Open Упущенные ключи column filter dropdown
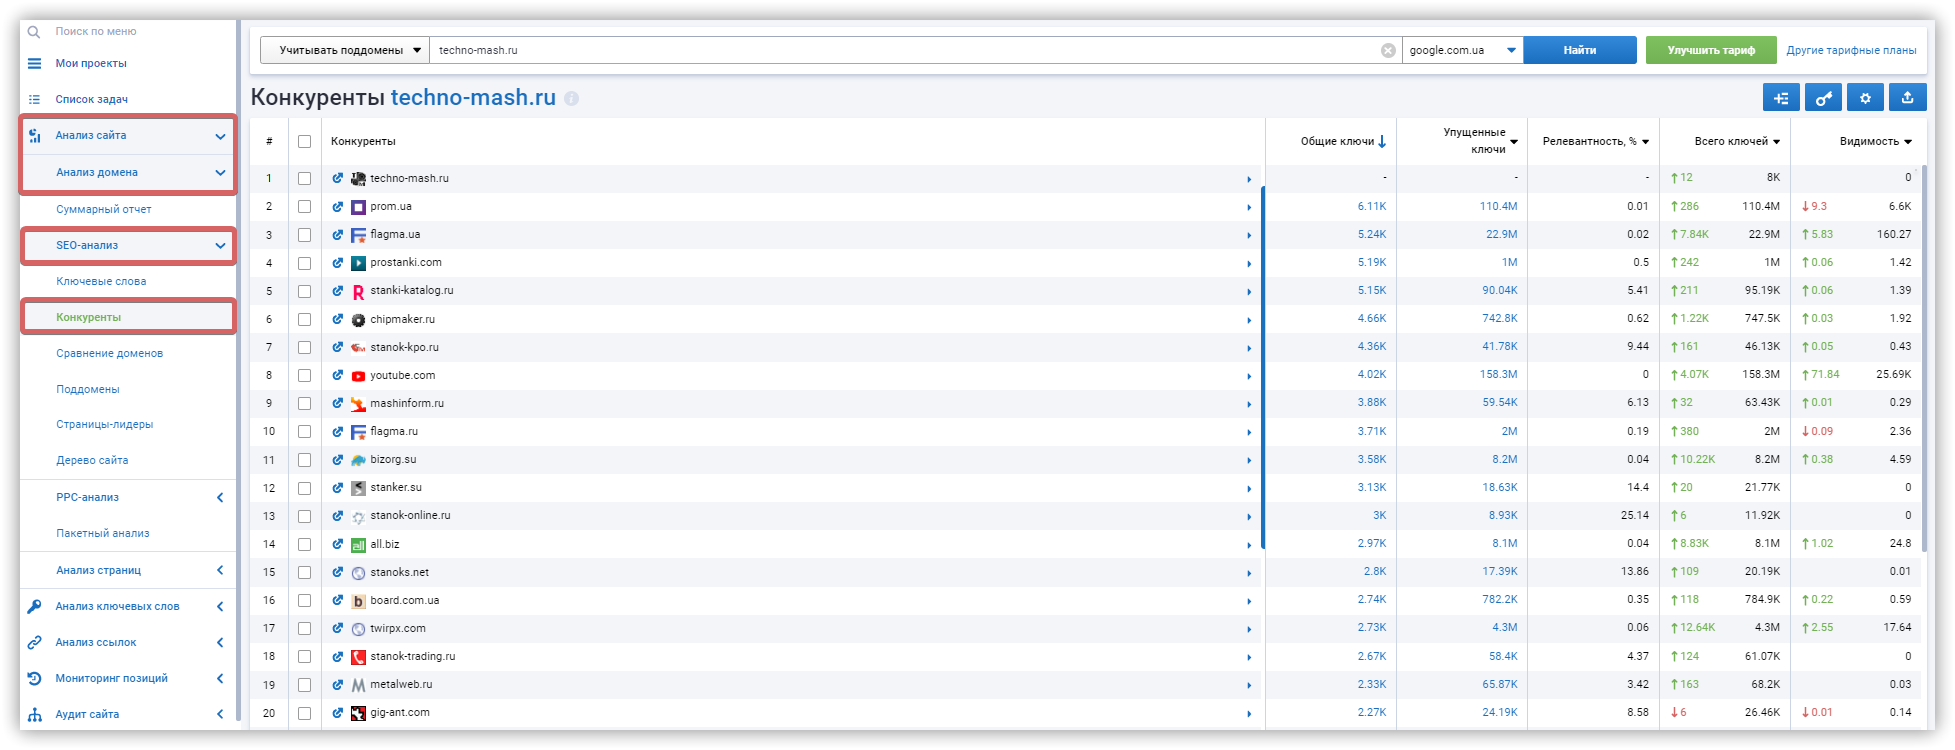 coord(1514,142)
